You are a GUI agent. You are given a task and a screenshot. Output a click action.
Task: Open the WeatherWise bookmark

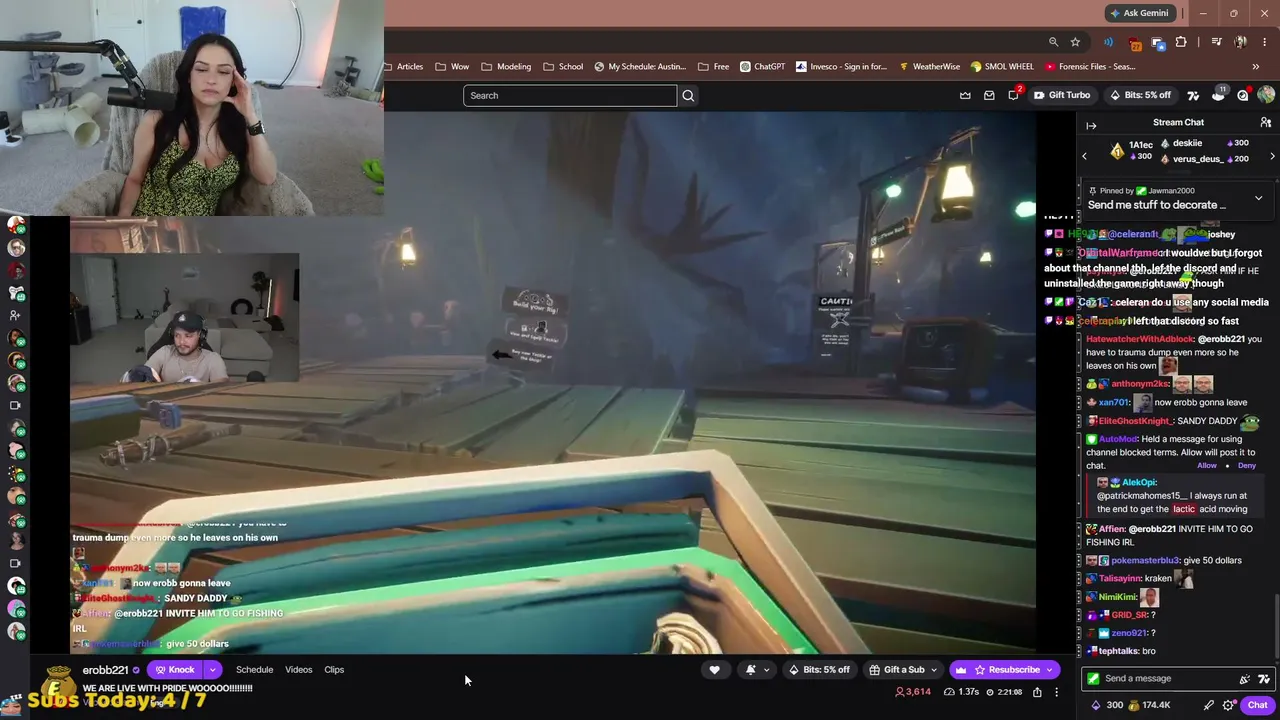tap(929, 67)
